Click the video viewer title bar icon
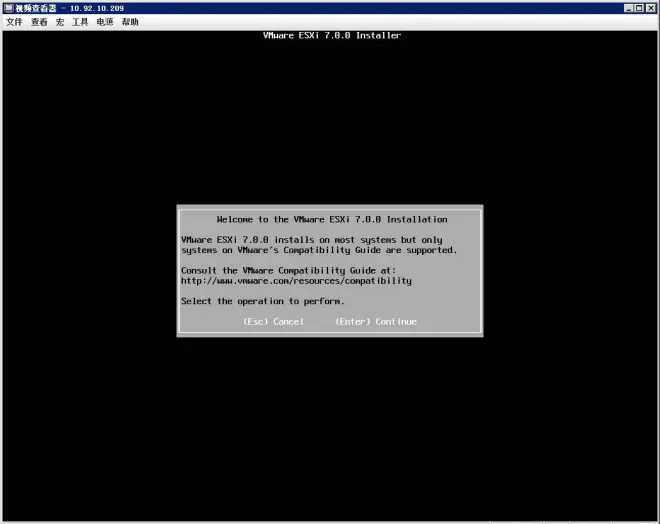The image size is (660, 524). coord(9,8)
